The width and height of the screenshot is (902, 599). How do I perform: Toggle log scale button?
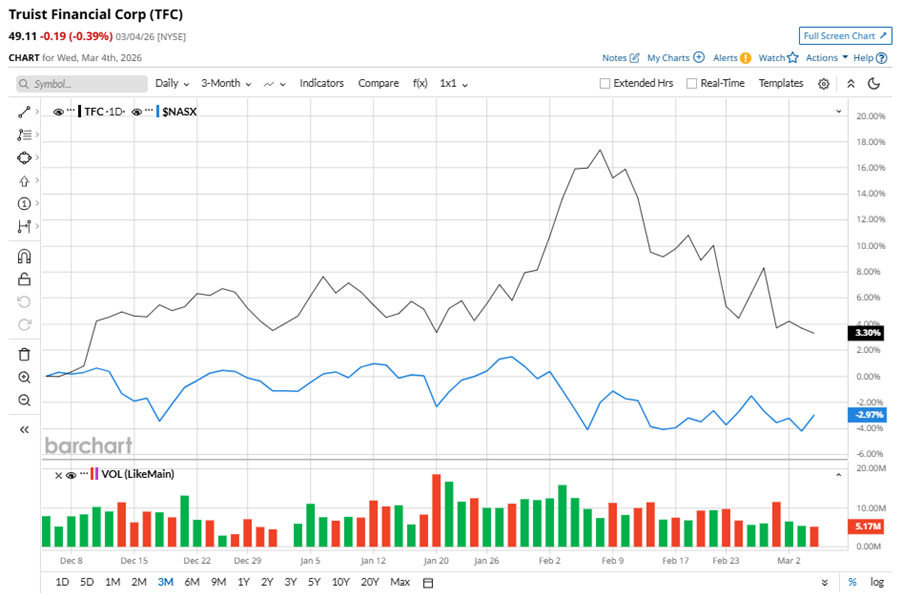[x=877, y=582]
